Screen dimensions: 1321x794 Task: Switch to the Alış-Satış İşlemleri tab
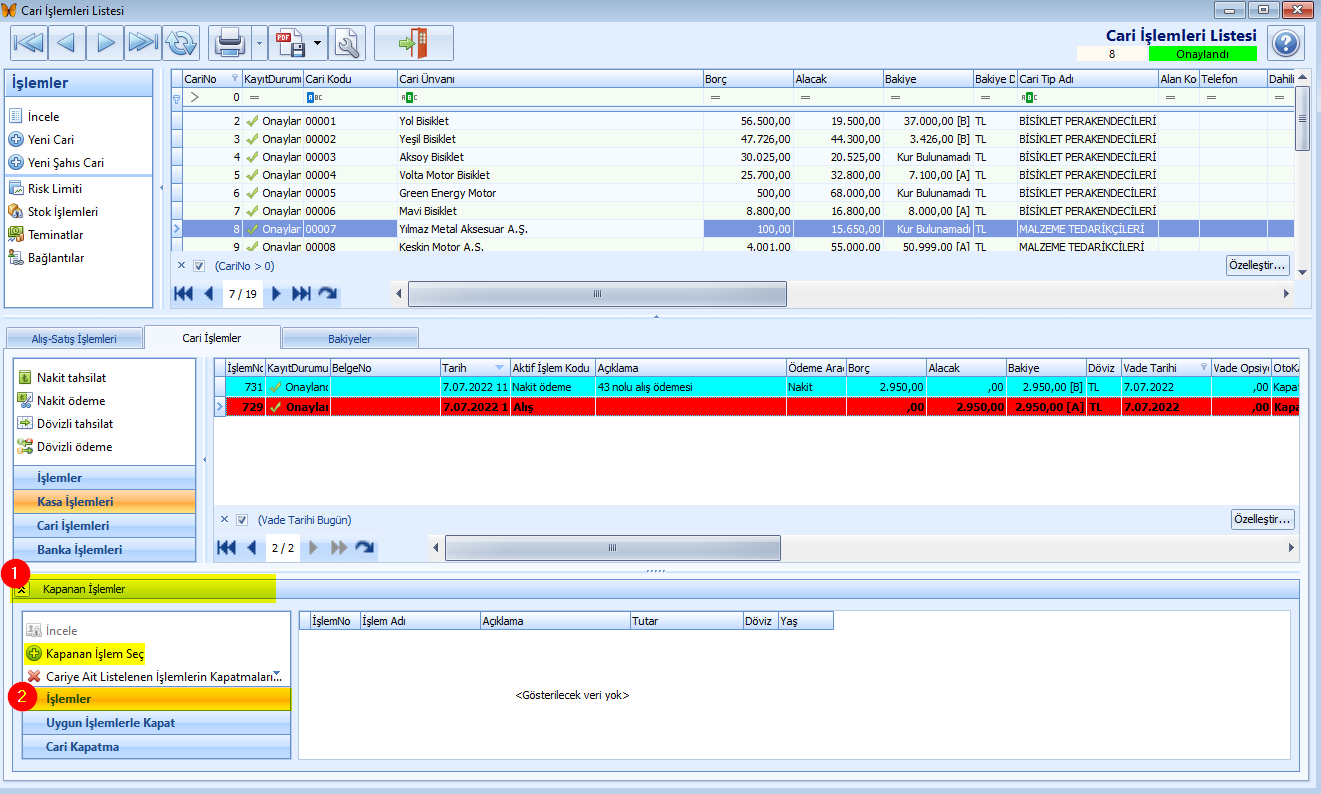click(74, 339)
